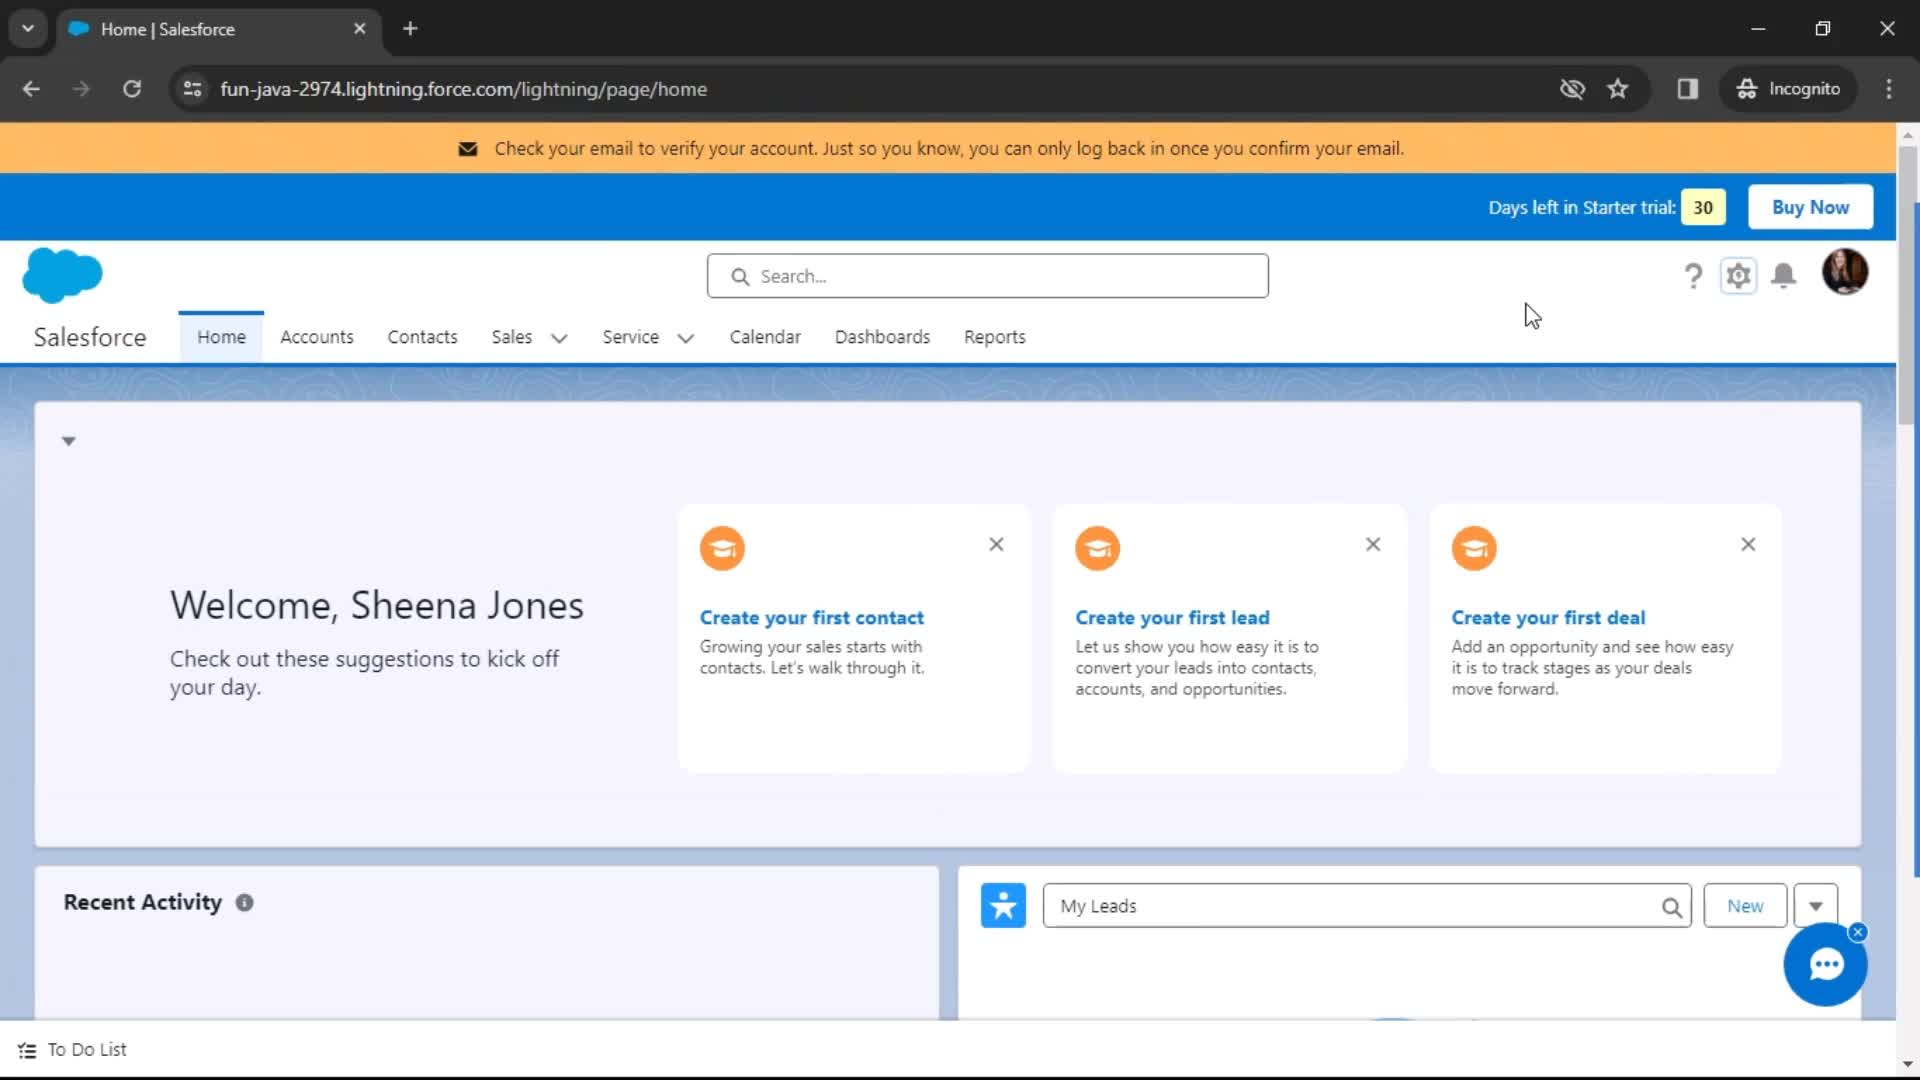Open a new browser tab

410,29
